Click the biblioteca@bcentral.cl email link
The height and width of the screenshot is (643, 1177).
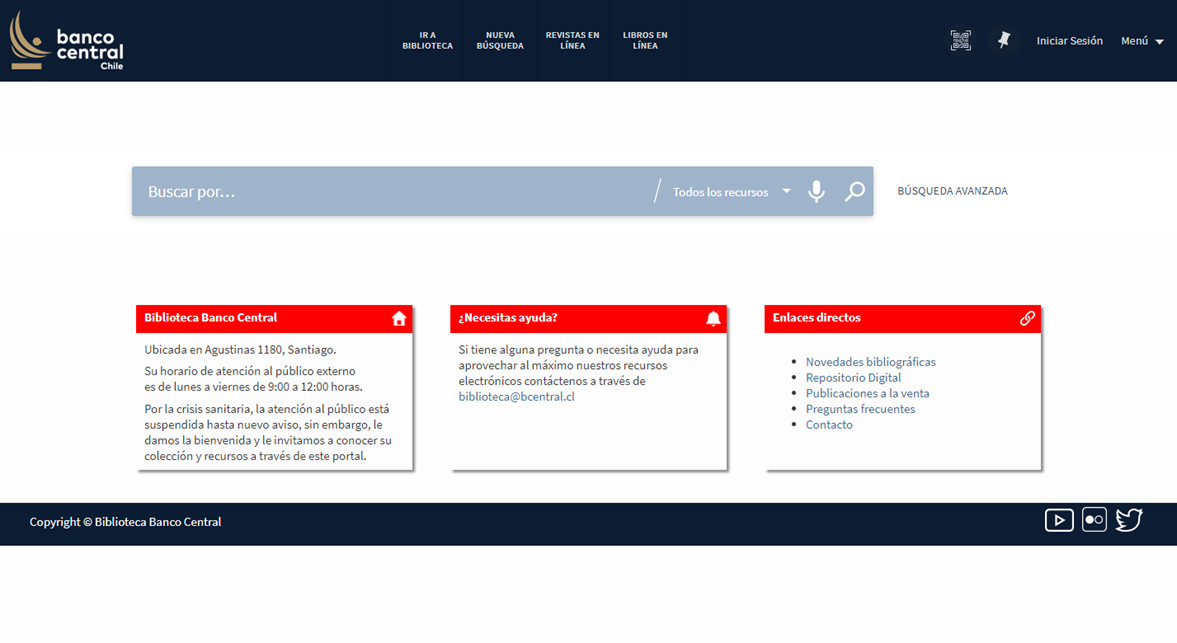(516, 397)
